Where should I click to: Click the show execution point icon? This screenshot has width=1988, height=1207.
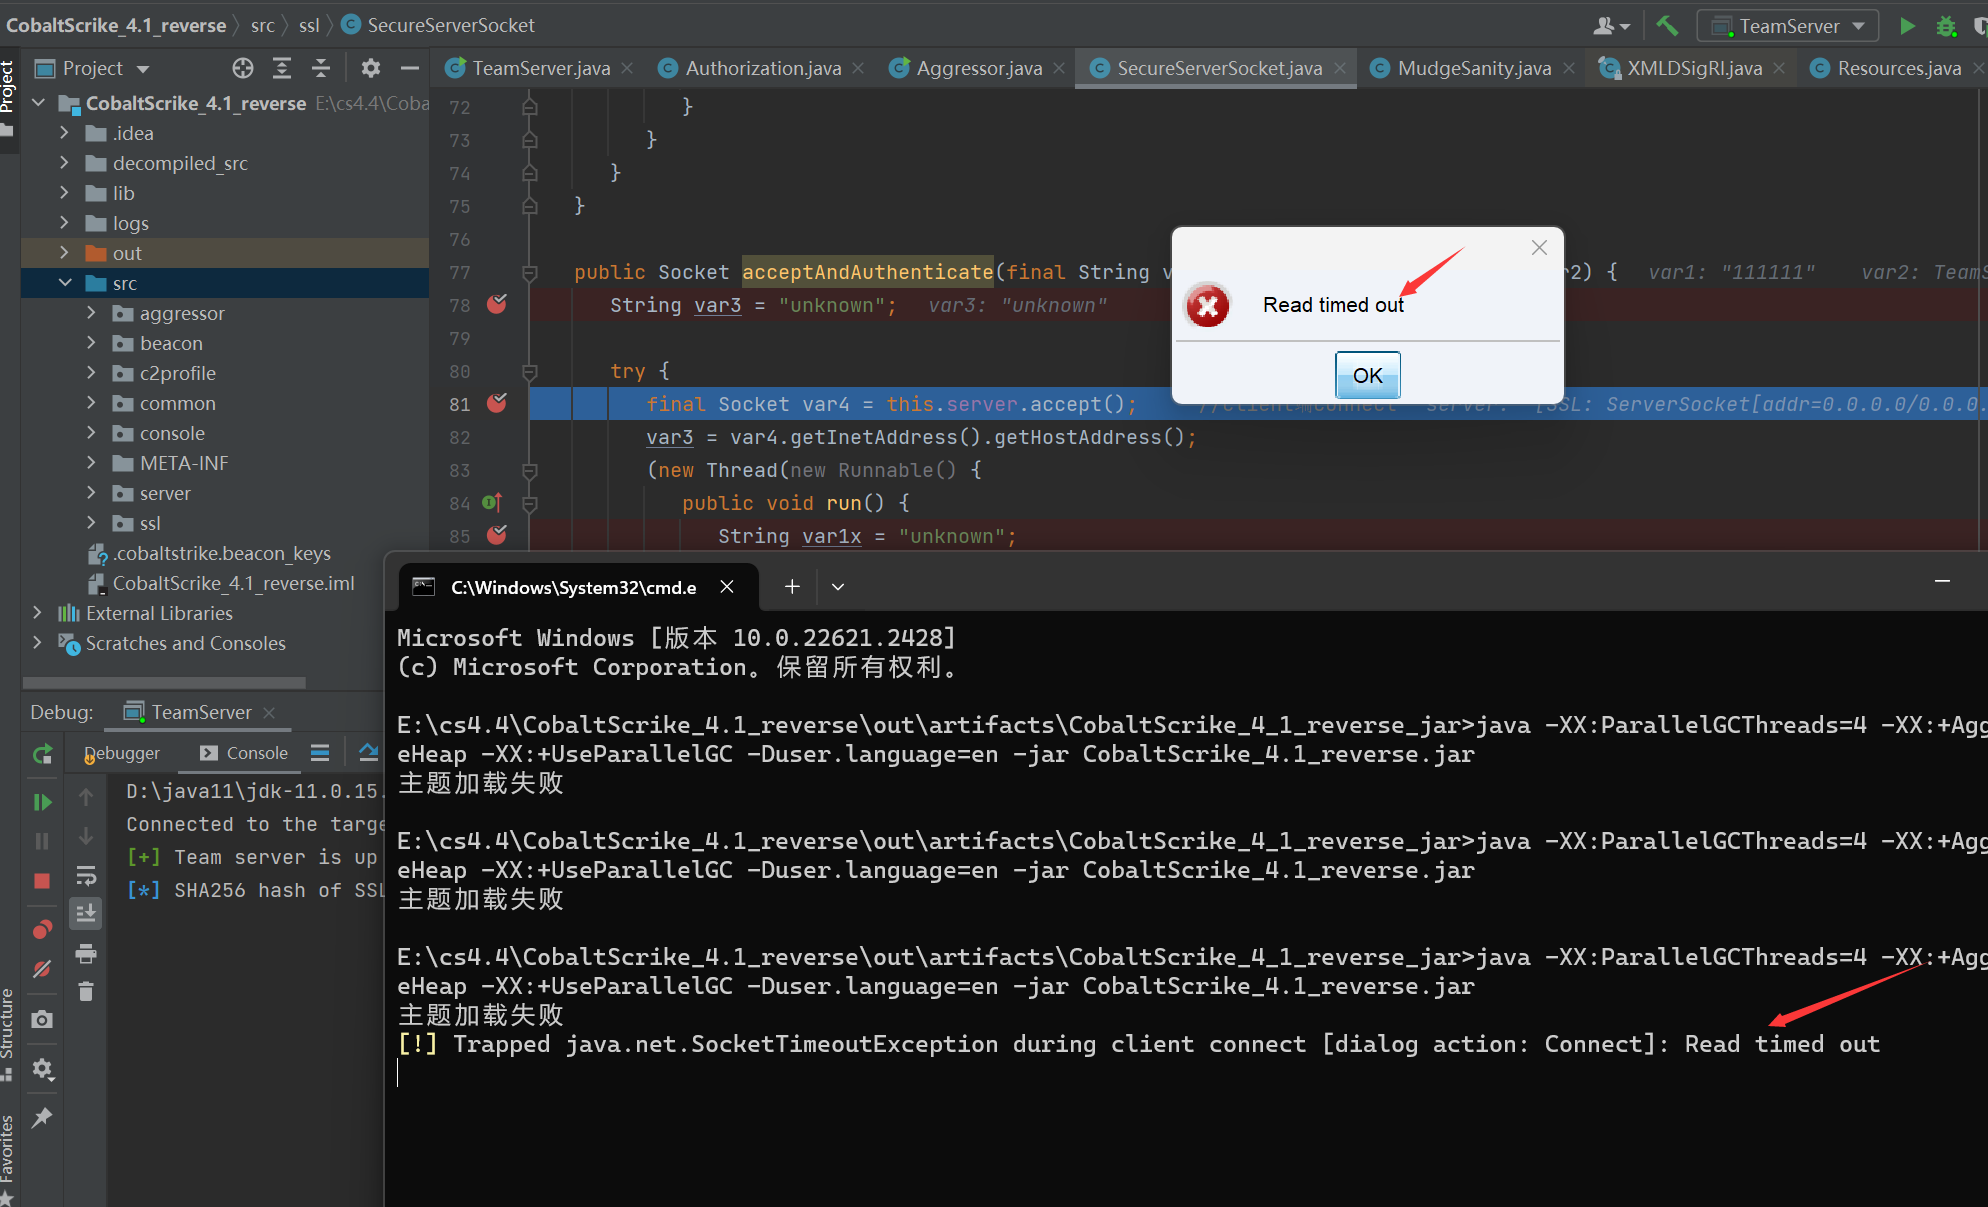[369, 753]
